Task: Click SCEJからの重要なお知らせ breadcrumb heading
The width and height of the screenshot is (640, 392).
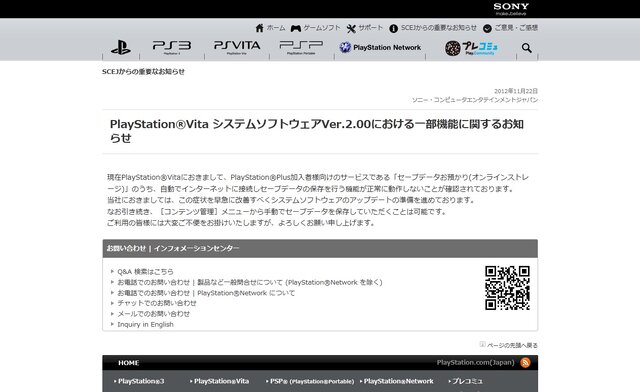Action: [143, 71]
